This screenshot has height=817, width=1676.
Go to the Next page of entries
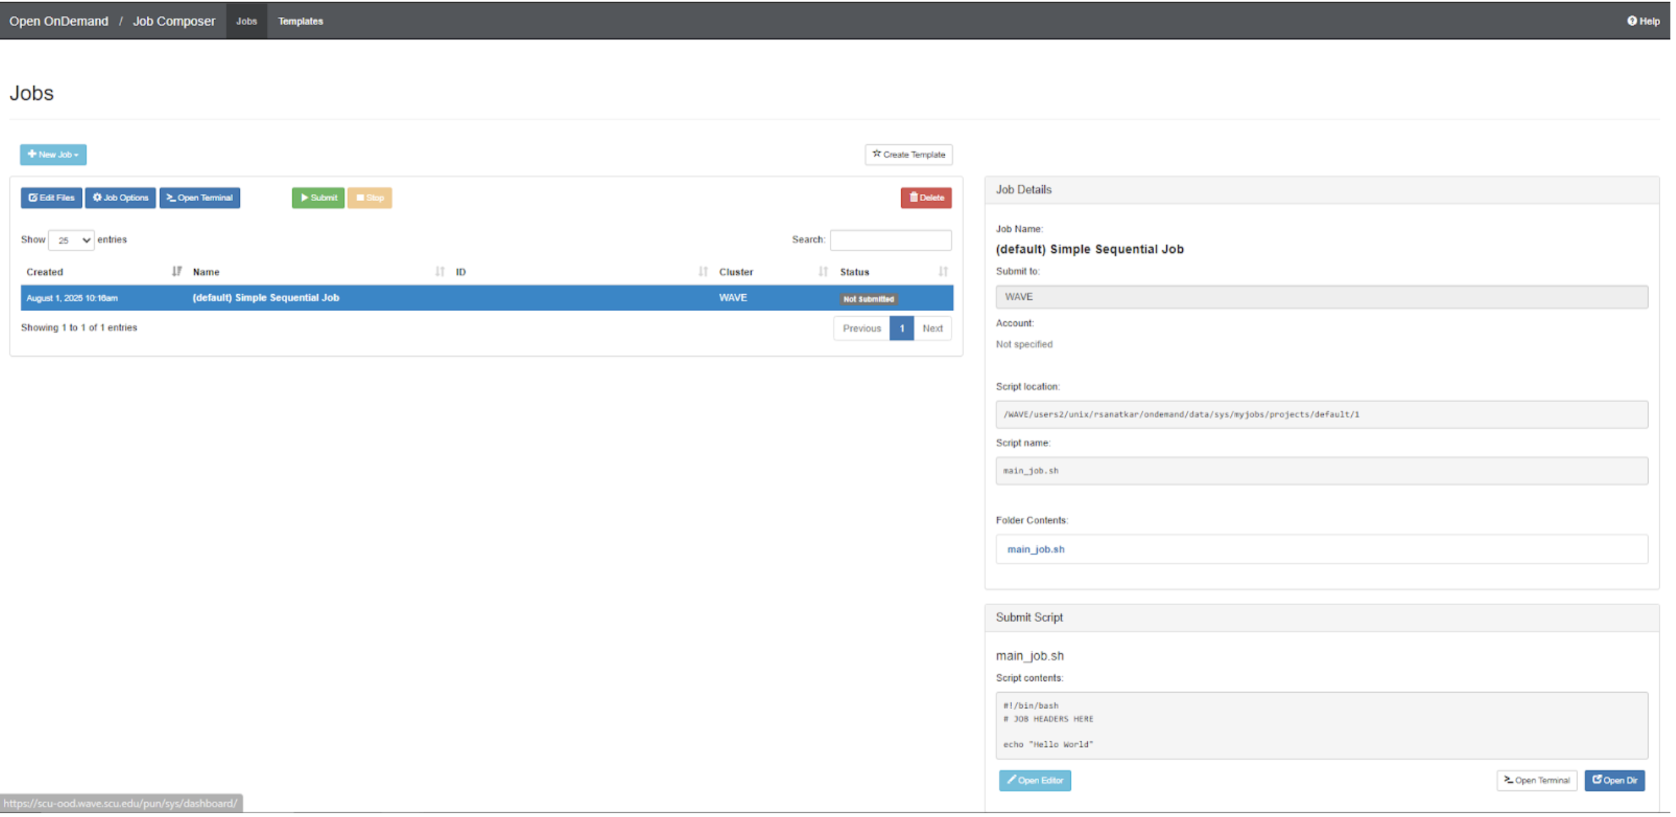point(932,329)
